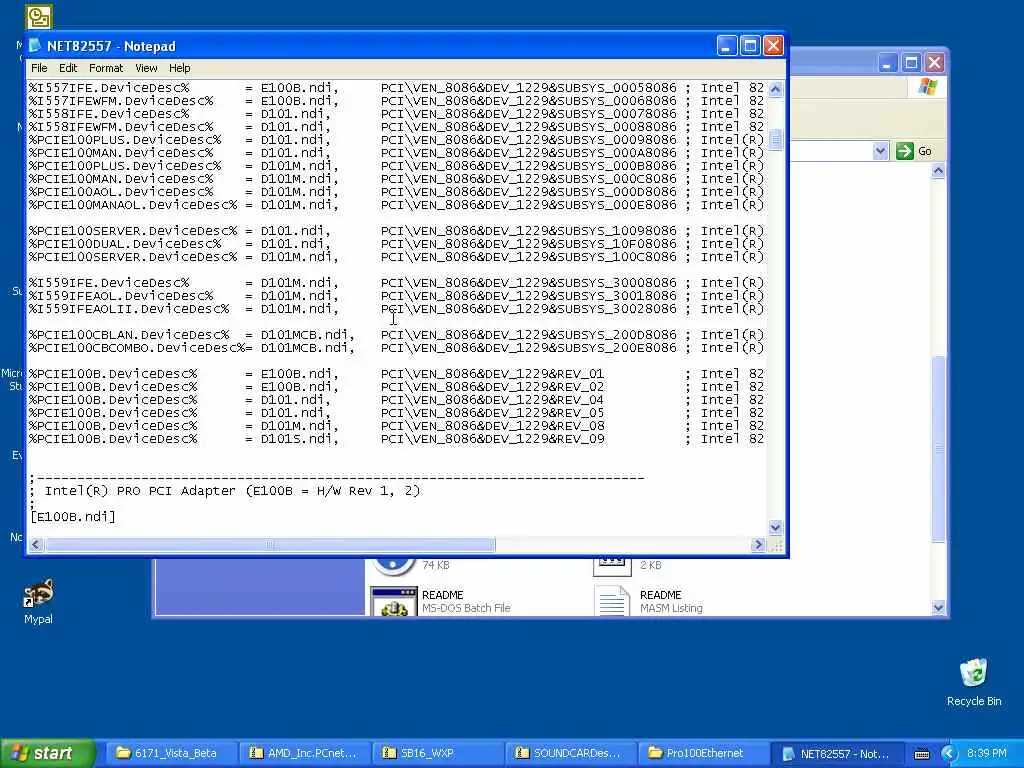Select the Recycle Bin desktop icon
The width and height of the screenshot is (1024, 768).
click(973, 673)
